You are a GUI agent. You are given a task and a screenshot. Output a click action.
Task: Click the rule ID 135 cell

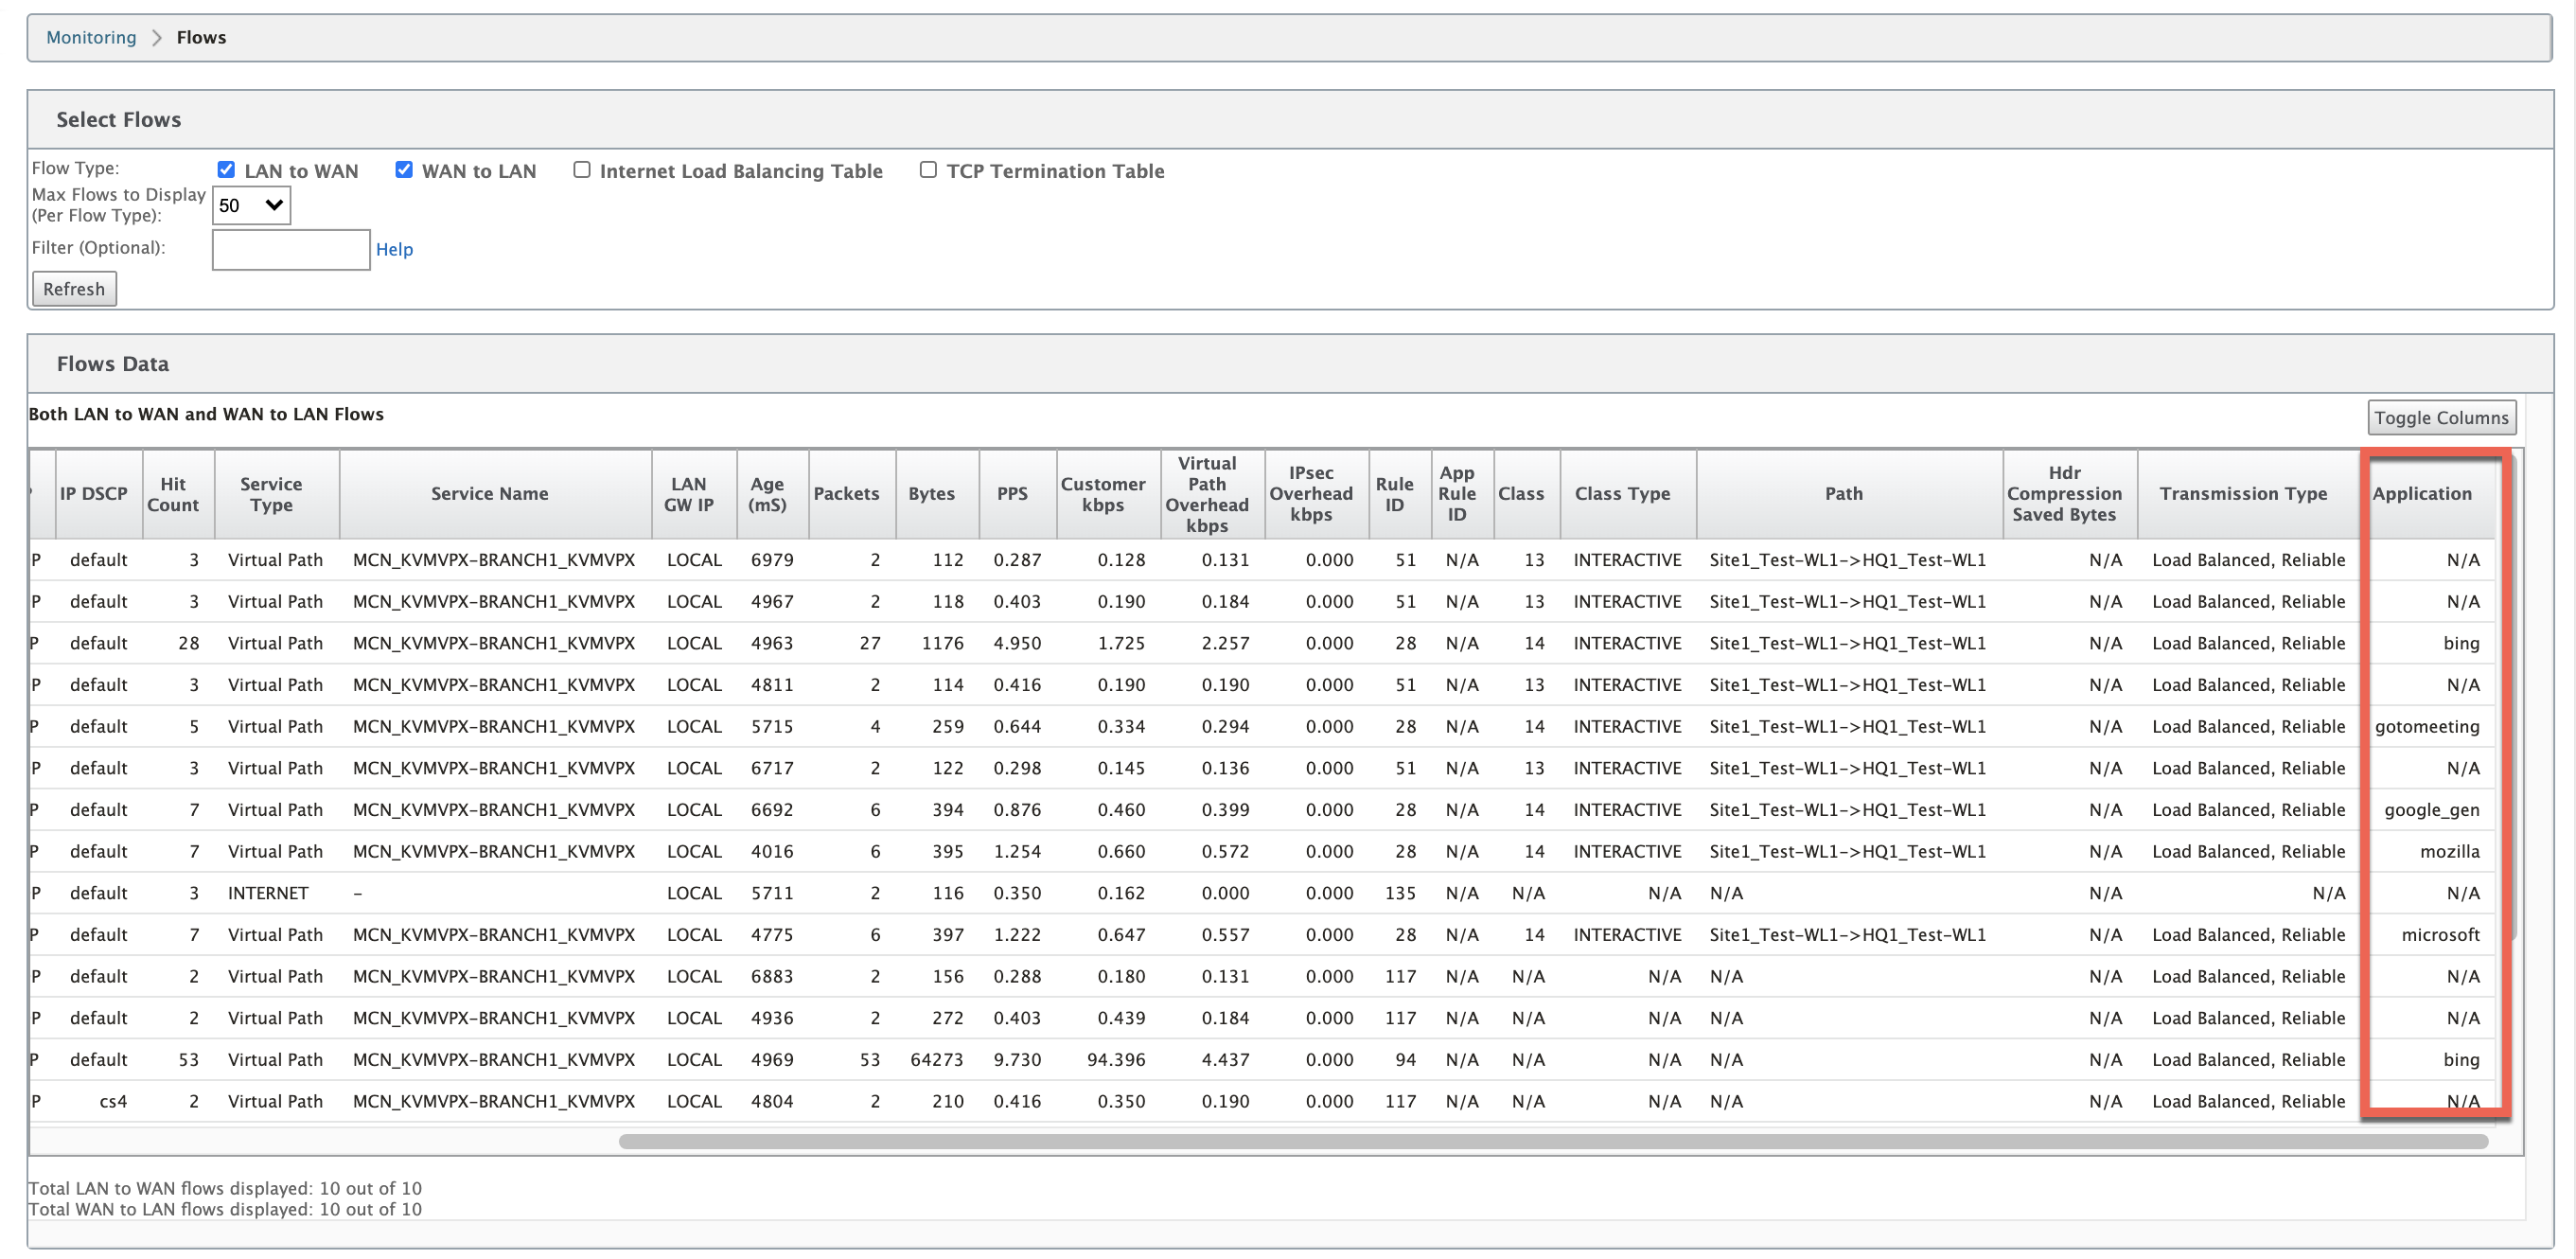point(1400,893)
